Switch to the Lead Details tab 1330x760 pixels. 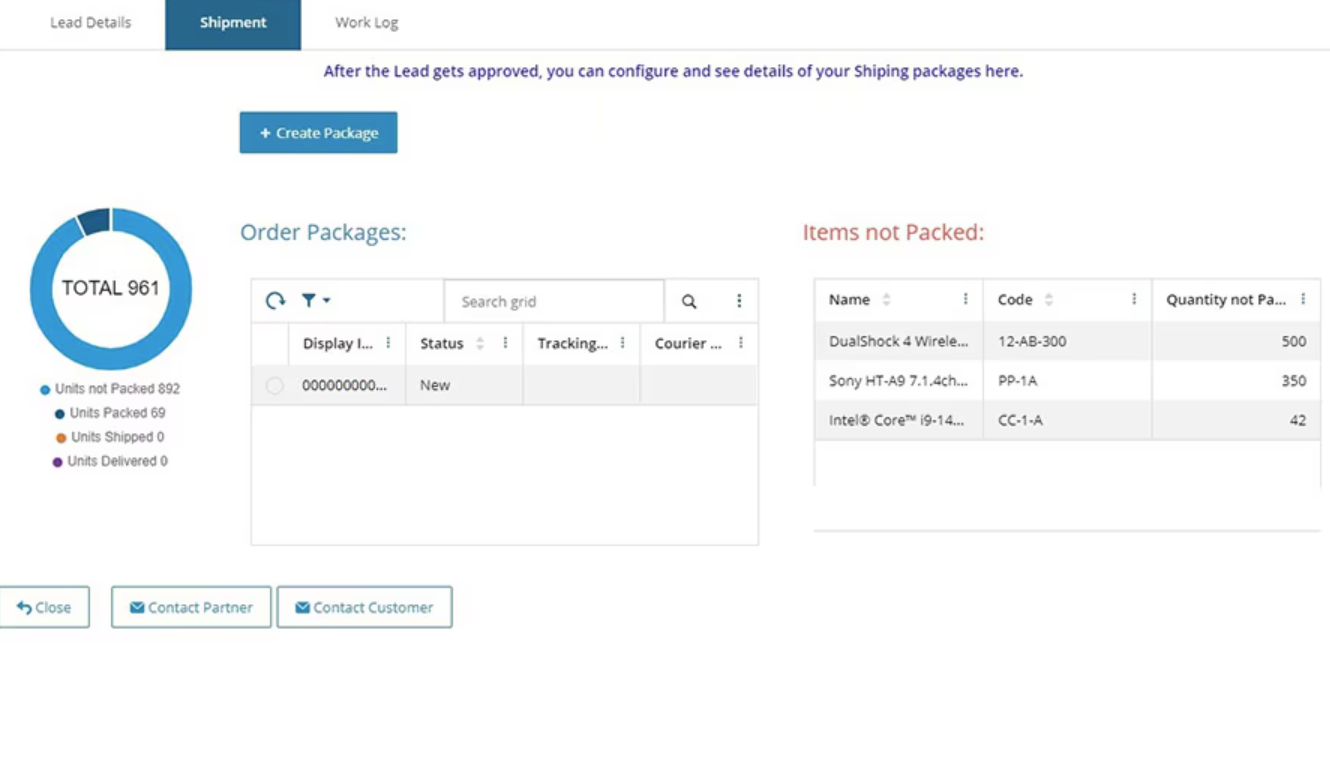tap(90, 22)
